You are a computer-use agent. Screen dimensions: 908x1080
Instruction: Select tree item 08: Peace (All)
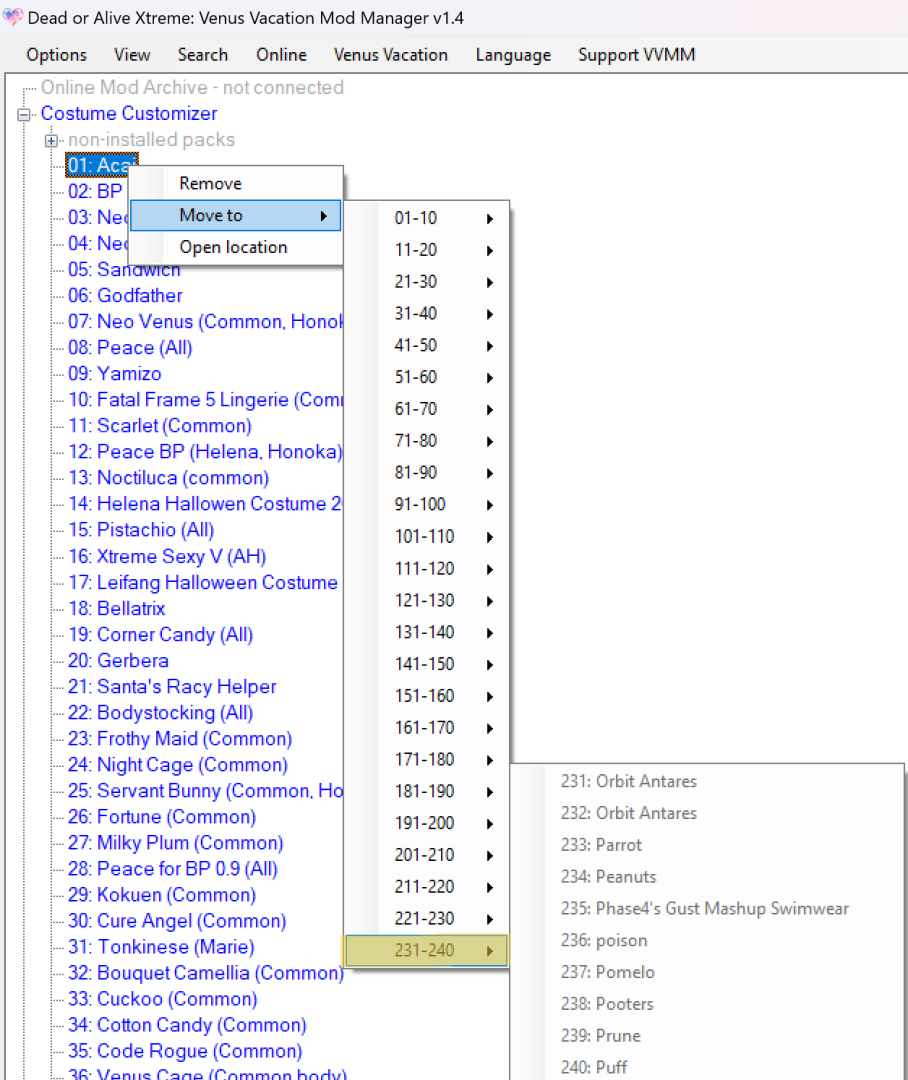tap(130, 348)
